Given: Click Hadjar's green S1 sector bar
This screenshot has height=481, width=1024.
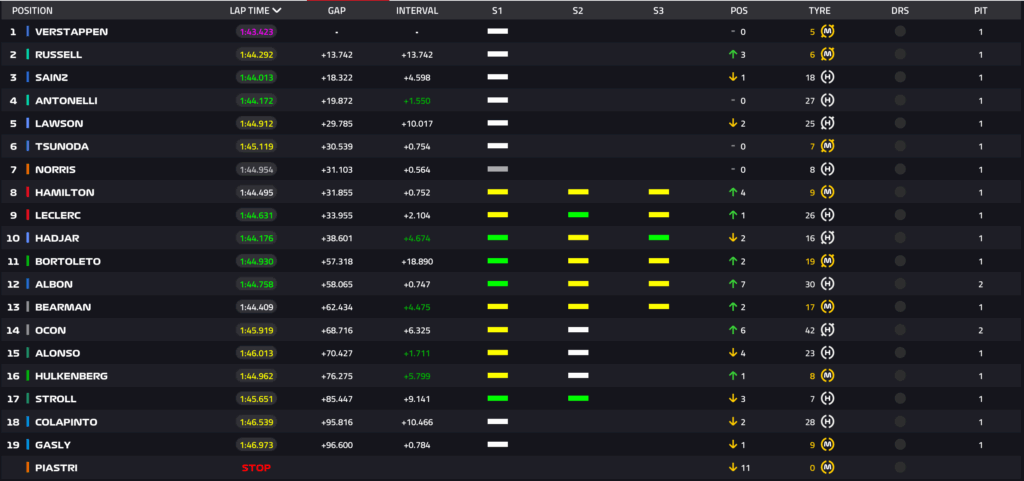Looking at the screenshot, I should (497, 238).
